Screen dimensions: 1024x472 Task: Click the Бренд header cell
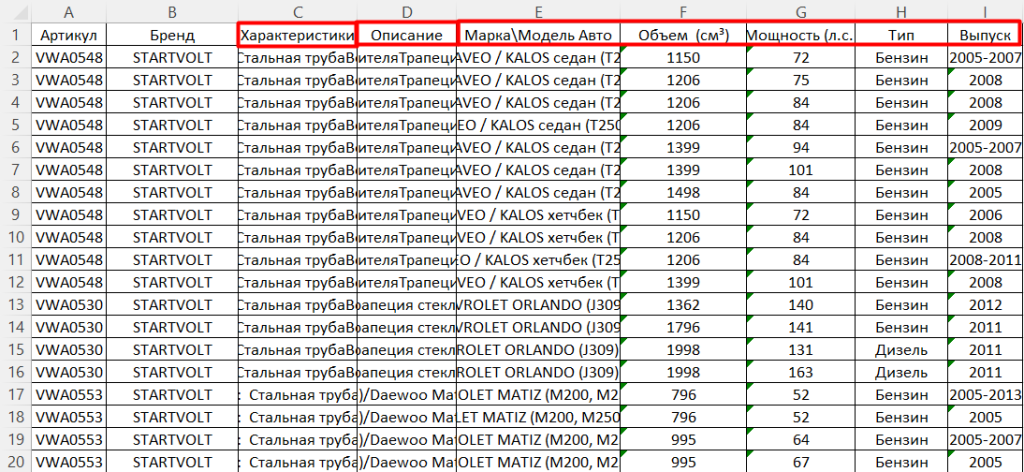point(172,35)
